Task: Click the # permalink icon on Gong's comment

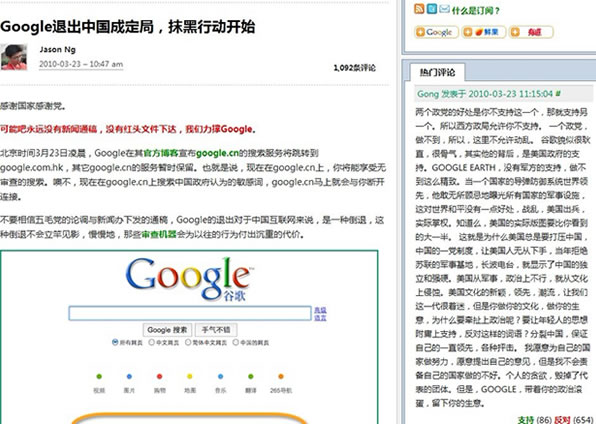Action: 558,93
